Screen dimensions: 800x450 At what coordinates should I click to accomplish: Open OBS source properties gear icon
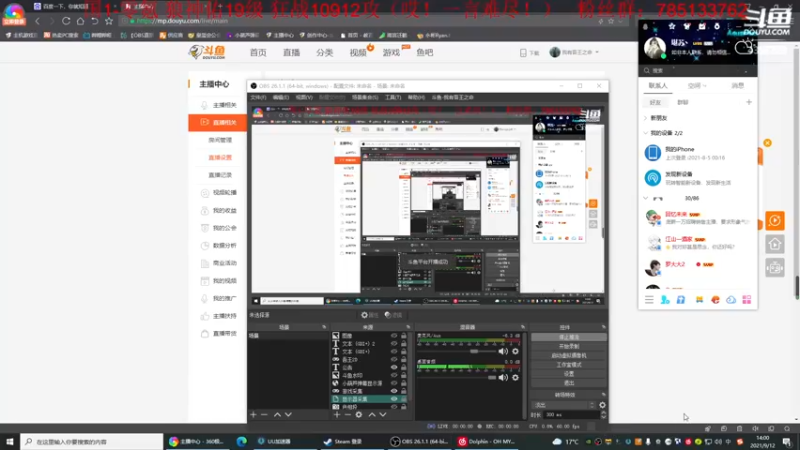359,415
